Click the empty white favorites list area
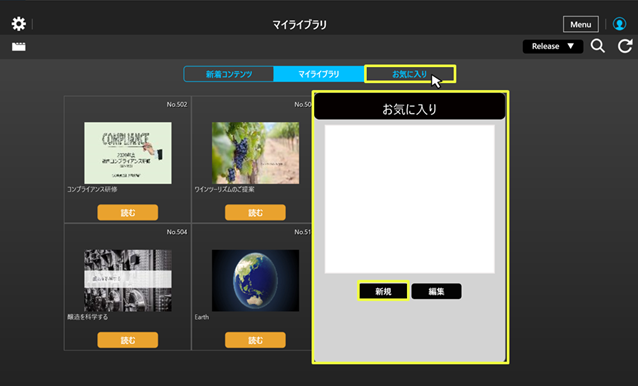This screenshot has width=638, height=386. click(x=409, y=199)
